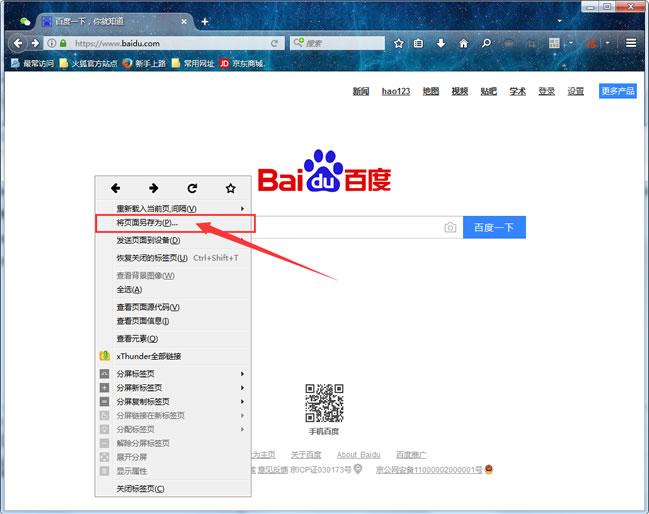The image size is (649, 514).
Task: Open the downloads arrow icon
Action: click(x=441, y=43)
